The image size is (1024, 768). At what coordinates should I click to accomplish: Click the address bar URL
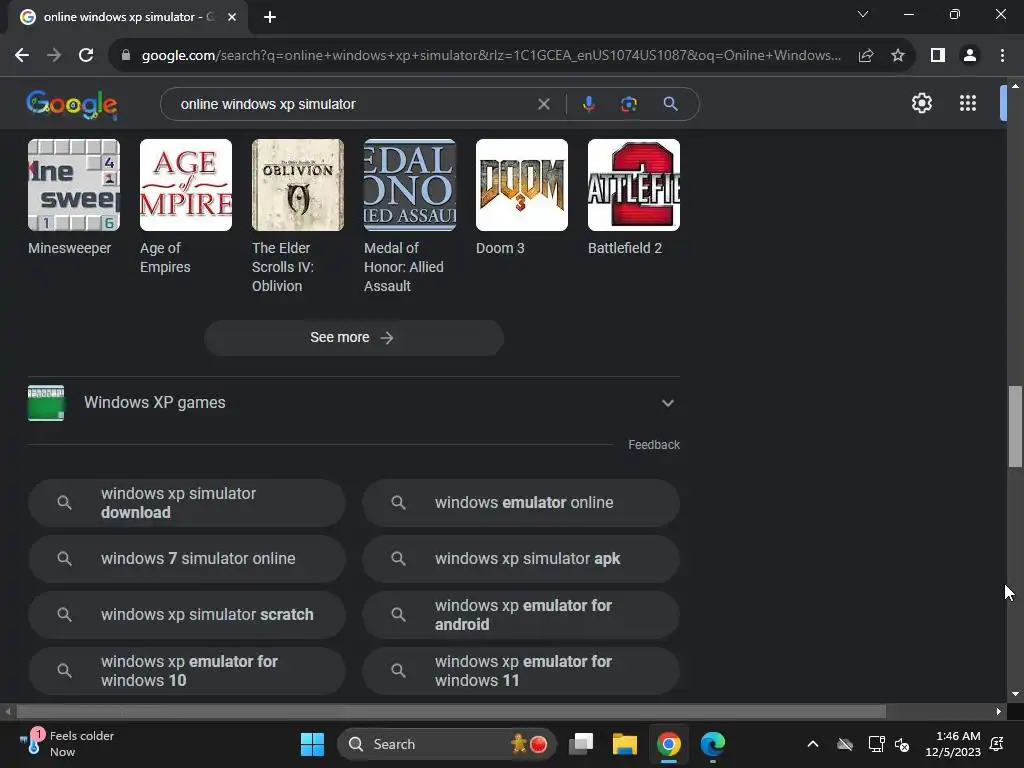pos(490,56)
